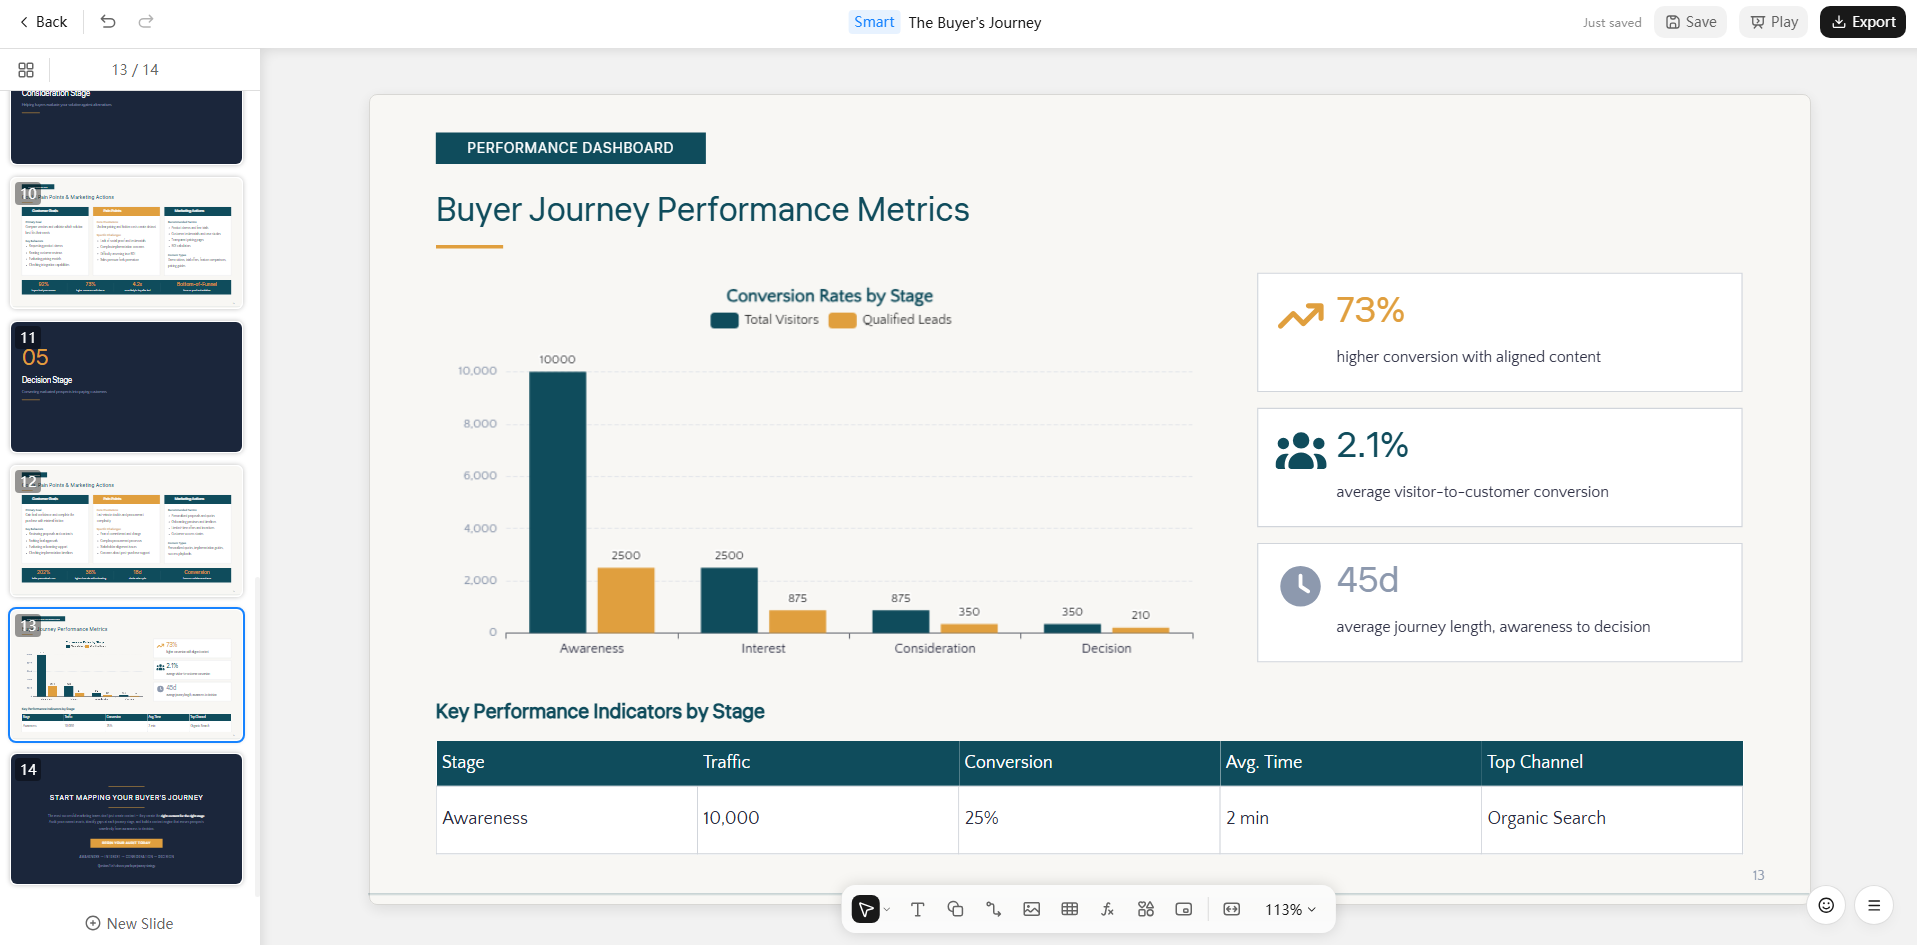Open the emoji feedback button
The image size is (1917, 945).
point(1826,905)
